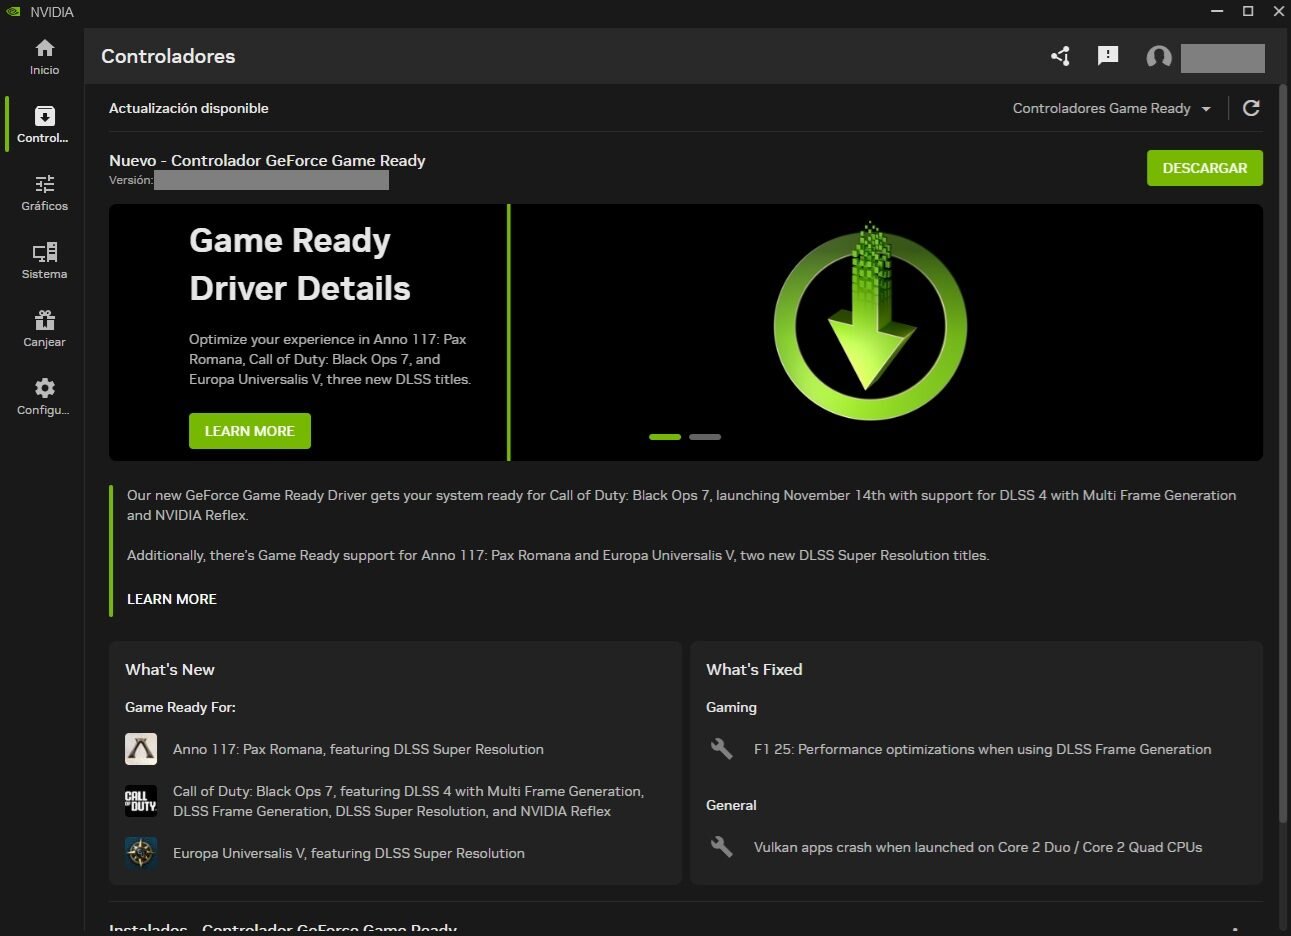Viewport: 1291px width, 936px height.
Task: Open the Controladores Game Ready dropdown
Action: (x=1101, y=108)
